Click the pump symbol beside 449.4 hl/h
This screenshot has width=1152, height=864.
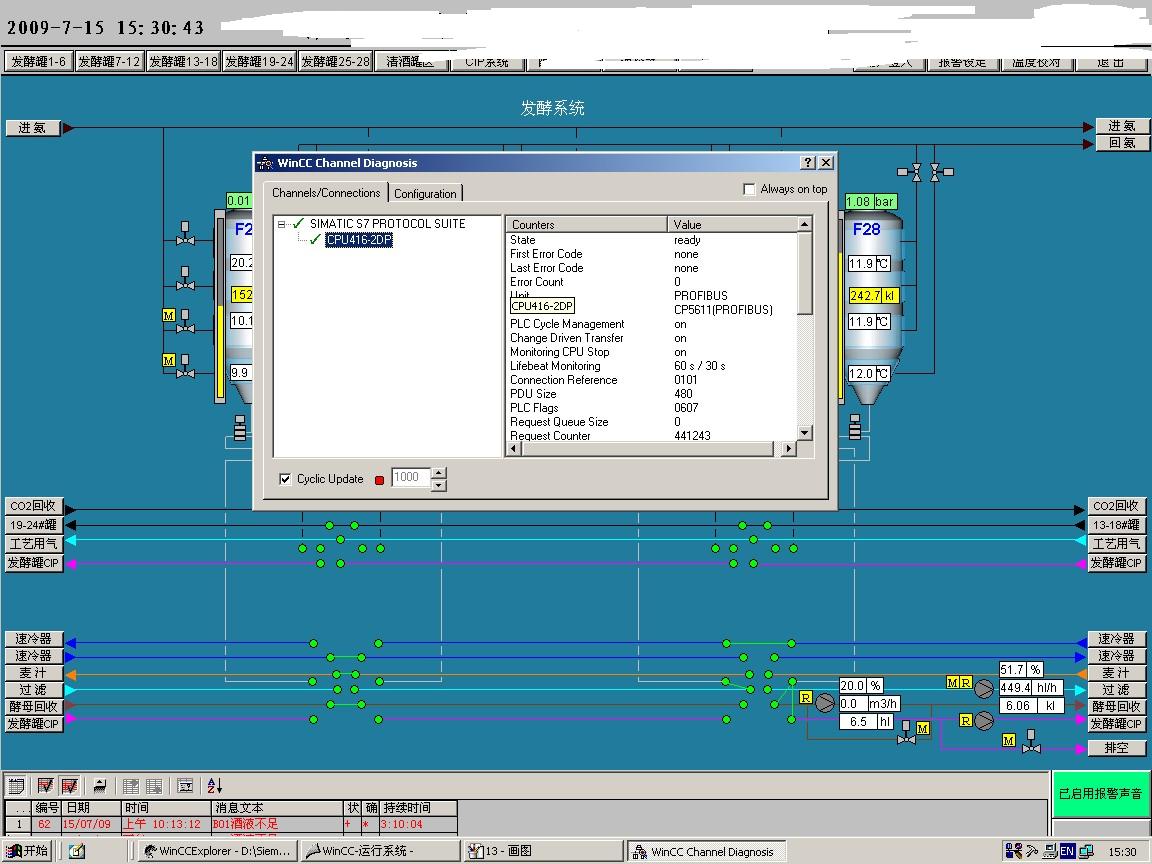pos(984,688)
